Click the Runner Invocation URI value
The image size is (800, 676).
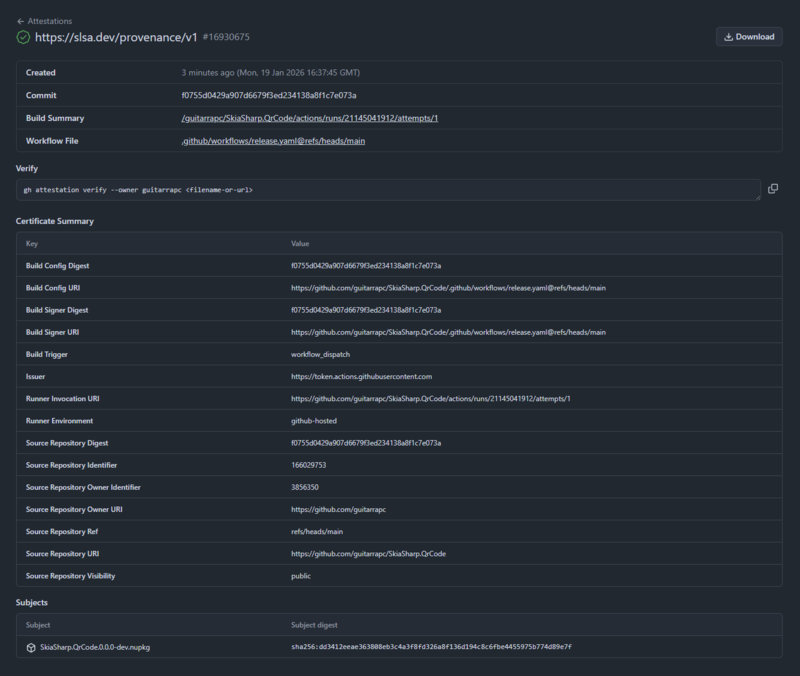pos(431,398)
